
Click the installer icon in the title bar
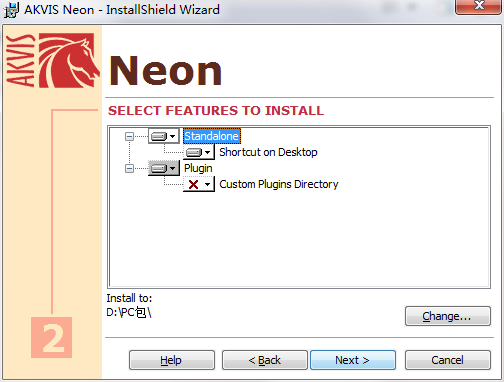tap(11, 10)
